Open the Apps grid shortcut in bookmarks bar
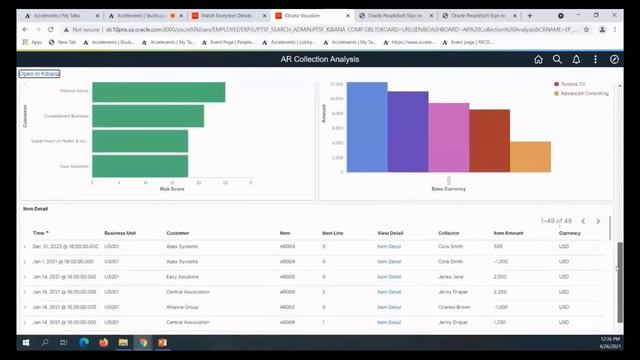Screen dimensions: 640x360 [x=32, y=42]
